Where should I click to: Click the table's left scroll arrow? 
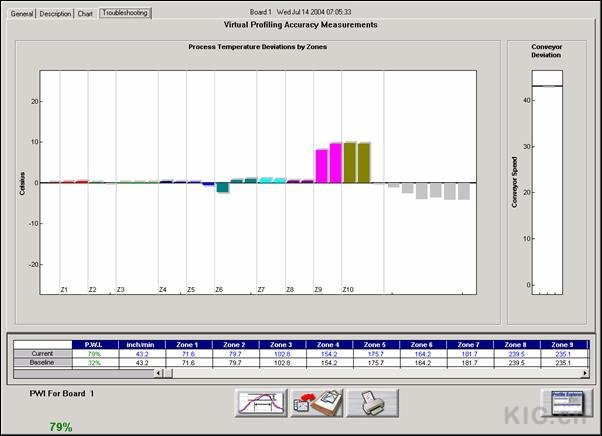click(159, 373)
